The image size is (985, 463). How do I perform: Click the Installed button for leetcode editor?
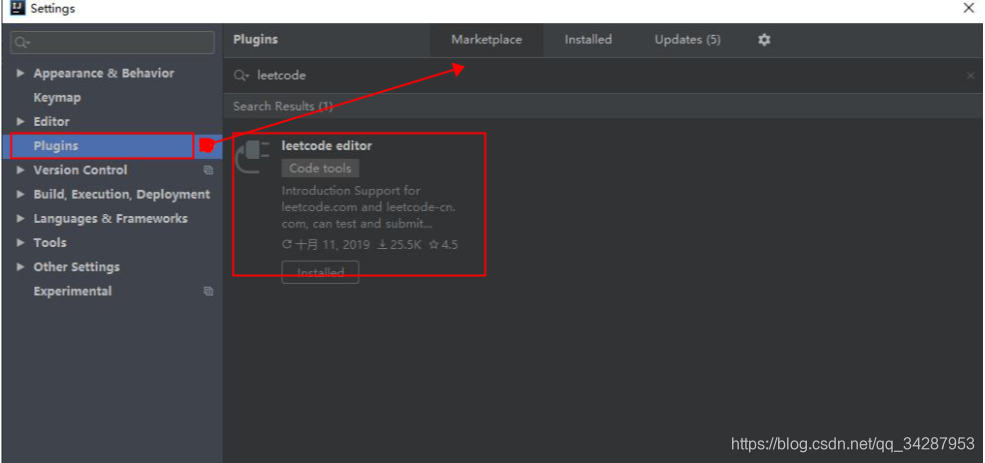pos(320,273)
